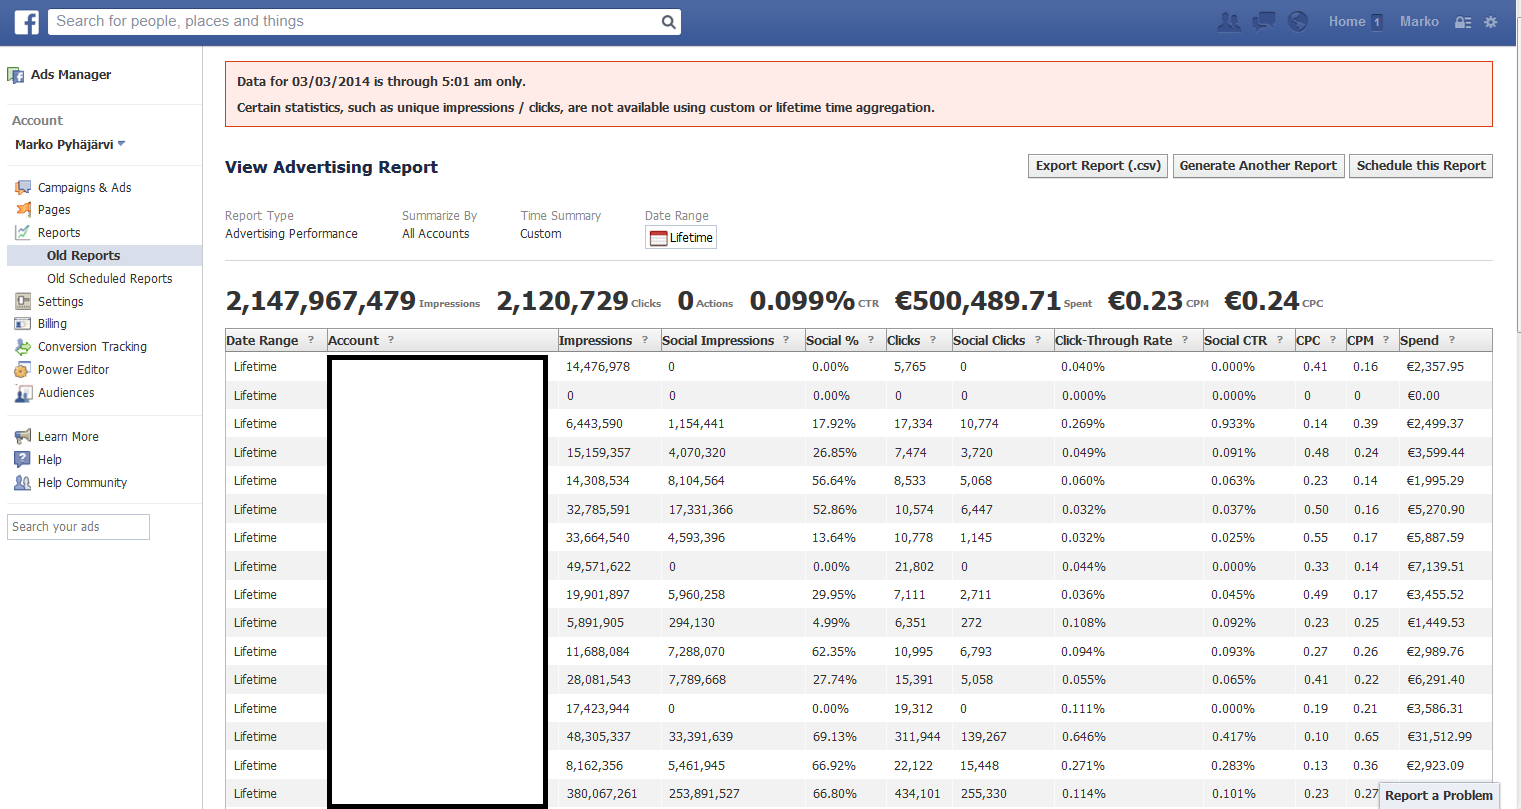Image resolution: width=1521 pixels, height=809 pixels.
Task: Click the Ads Manager icon in sidebar
Action: [x=16, y=75]
